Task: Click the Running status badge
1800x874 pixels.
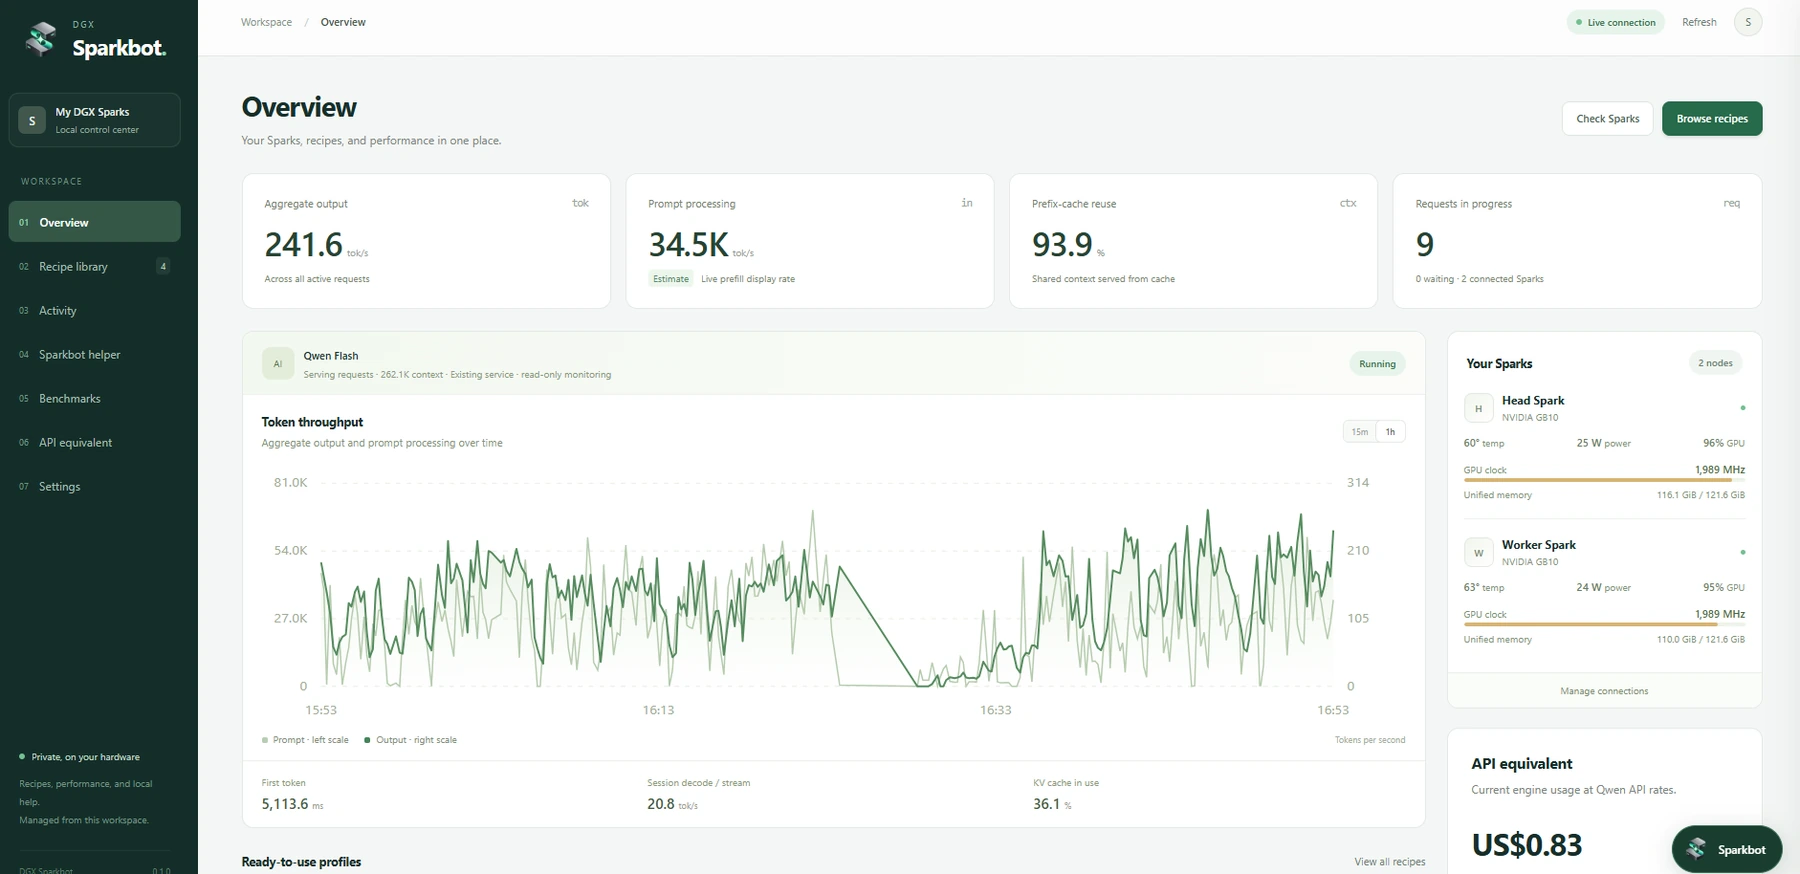Action: (x=1377, y=364)
